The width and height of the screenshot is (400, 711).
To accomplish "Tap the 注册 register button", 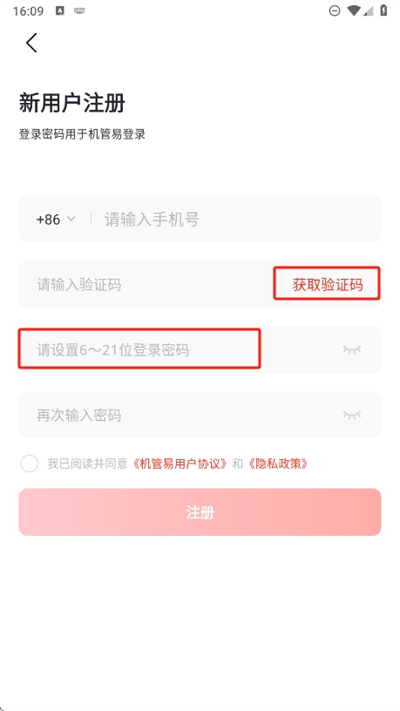I will [x=200, y=512].
